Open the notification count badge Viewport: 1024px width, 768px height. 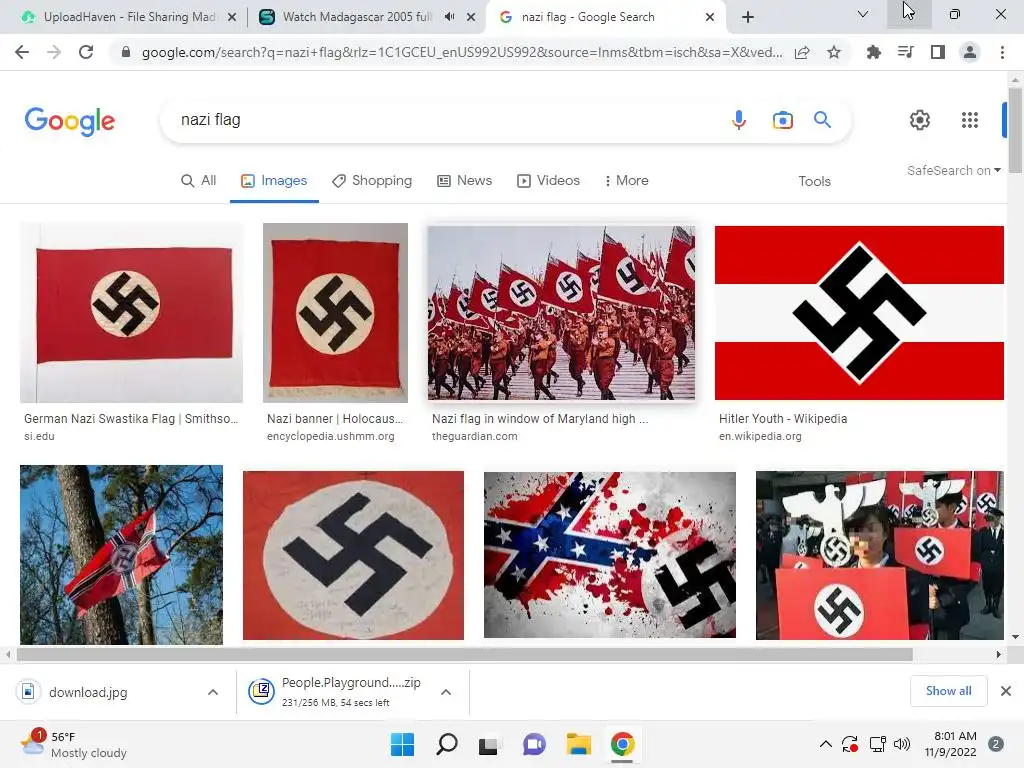tap(996, 744)
